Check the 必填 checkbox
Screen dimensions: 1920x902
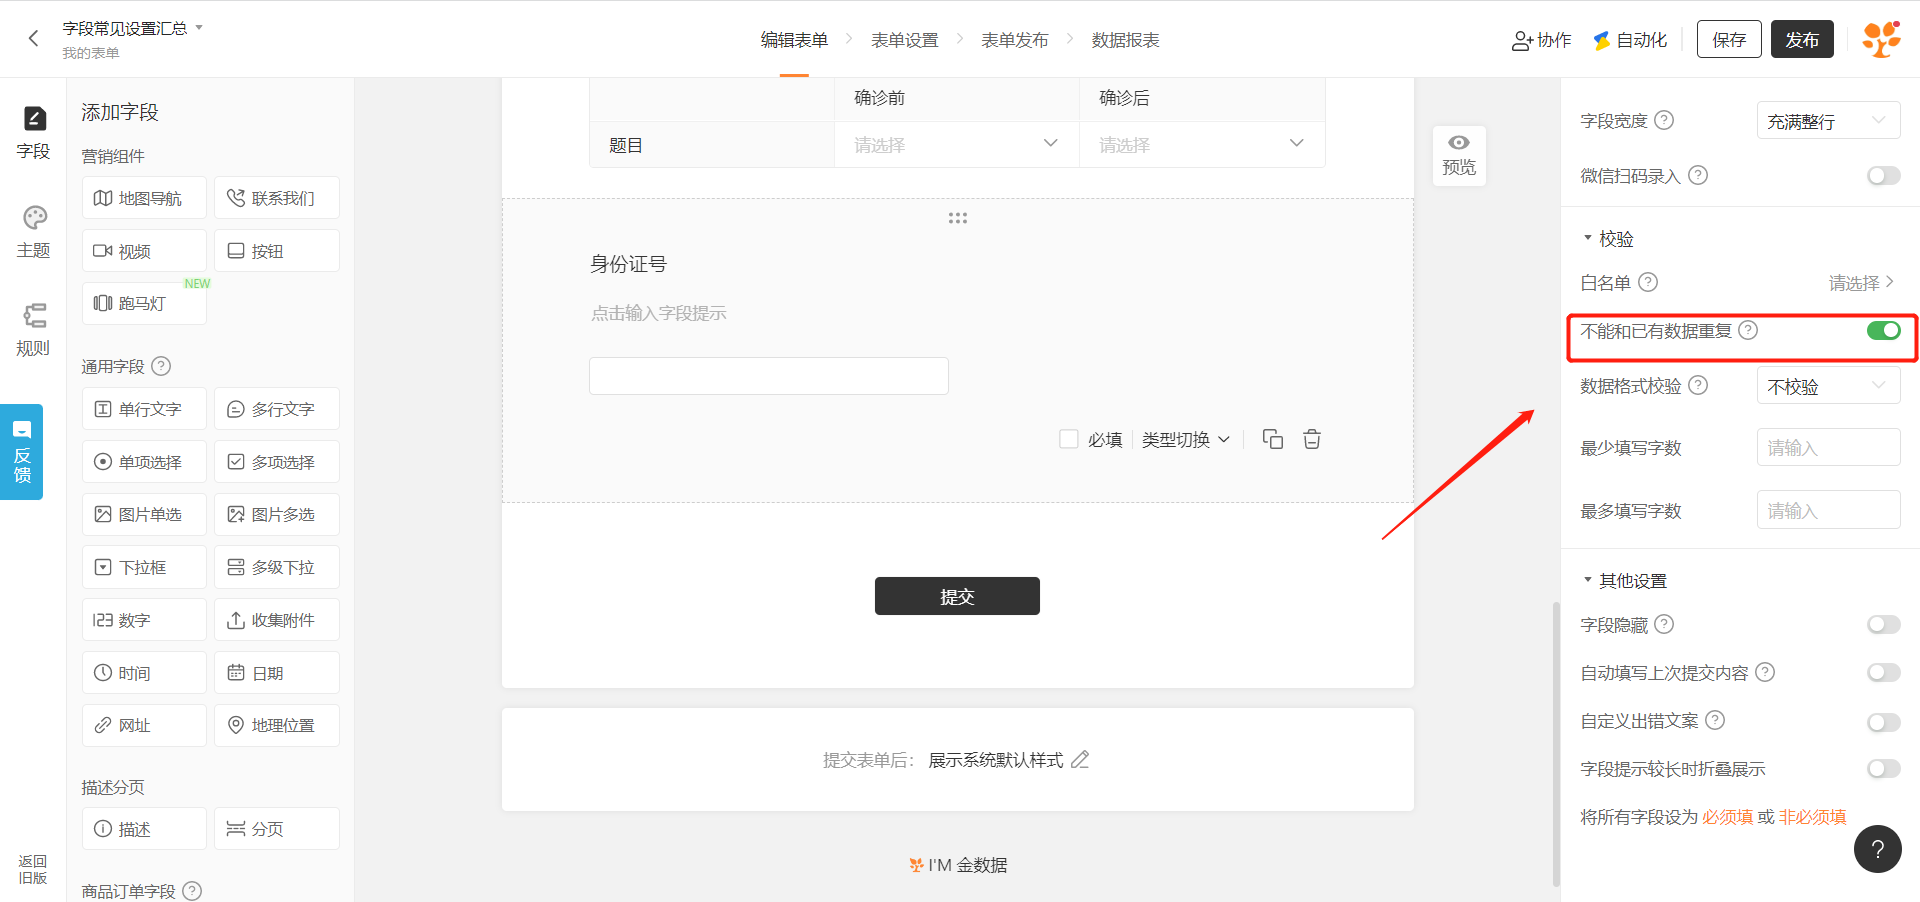[x=1069, y=439]
